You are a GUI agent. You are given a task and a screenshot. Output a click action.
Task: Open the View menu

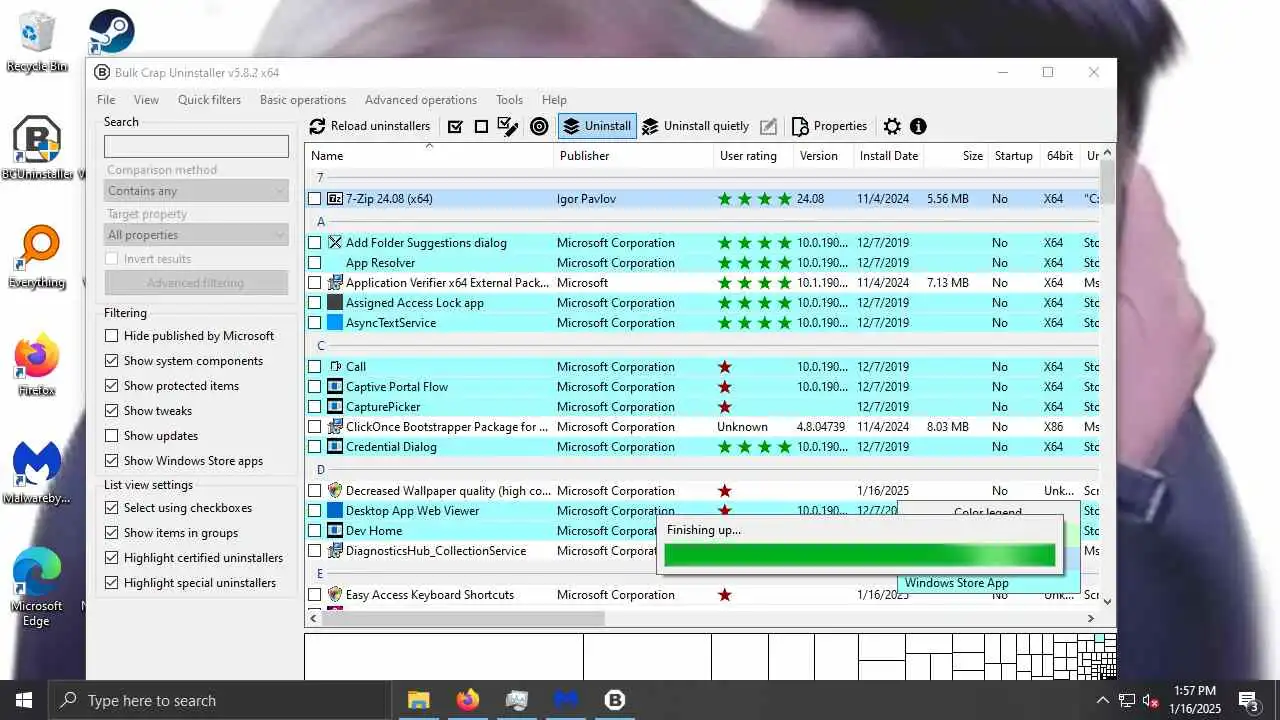[146, 100]
